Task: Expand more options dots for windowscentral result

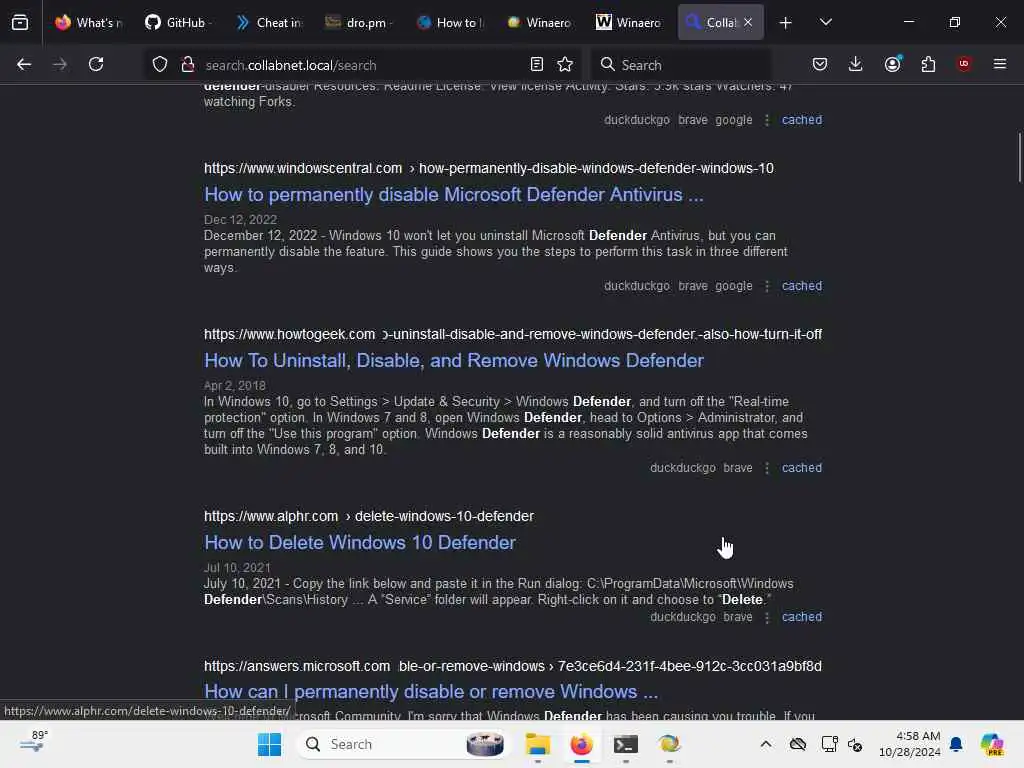Action: 767,286
